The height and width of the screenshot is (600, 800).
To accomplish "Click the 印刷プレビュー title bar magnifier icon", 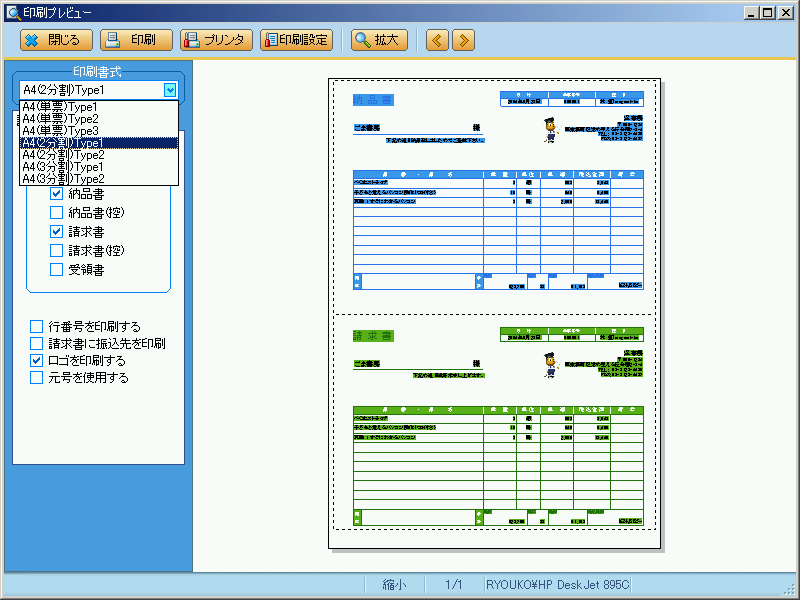I will coord(13,12).
